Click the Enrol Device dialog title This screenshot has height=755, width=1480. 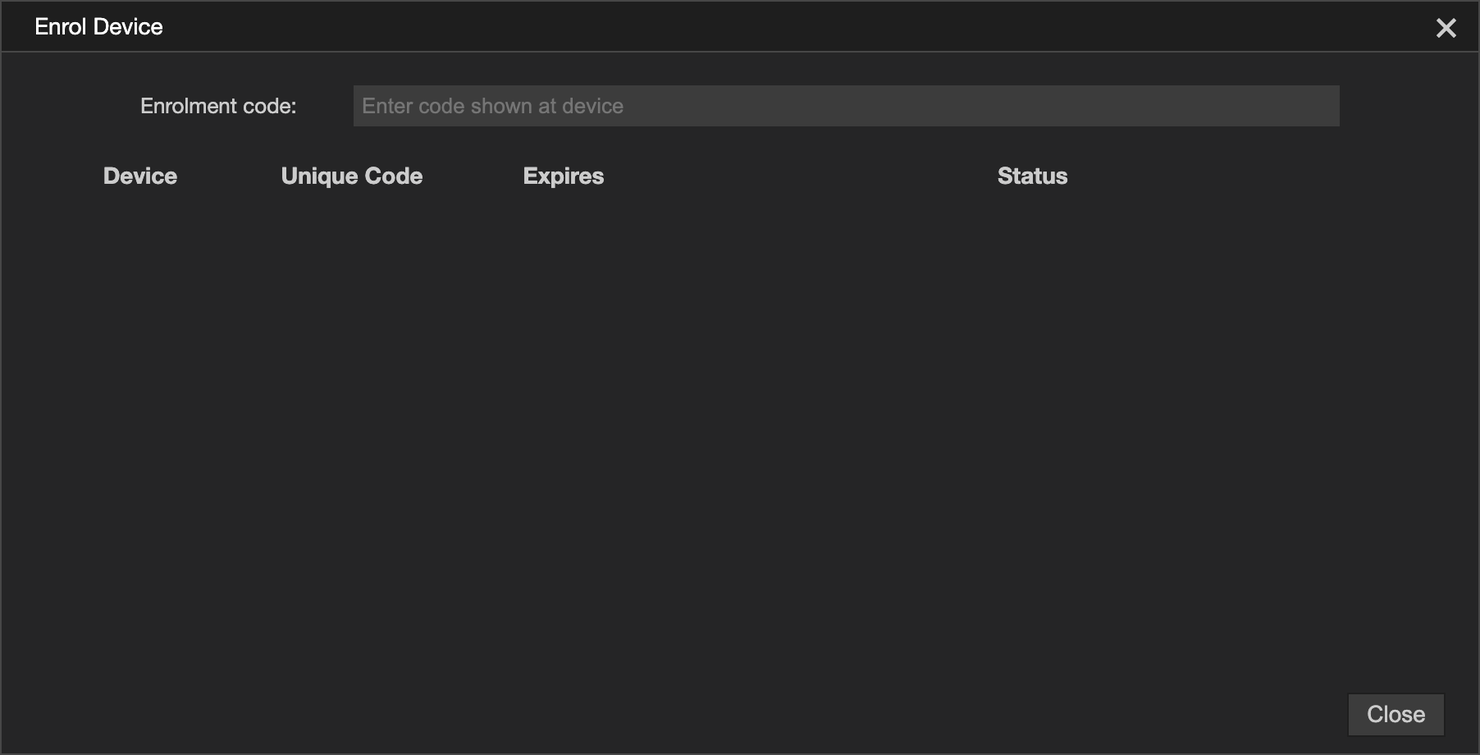pos(99,27)
